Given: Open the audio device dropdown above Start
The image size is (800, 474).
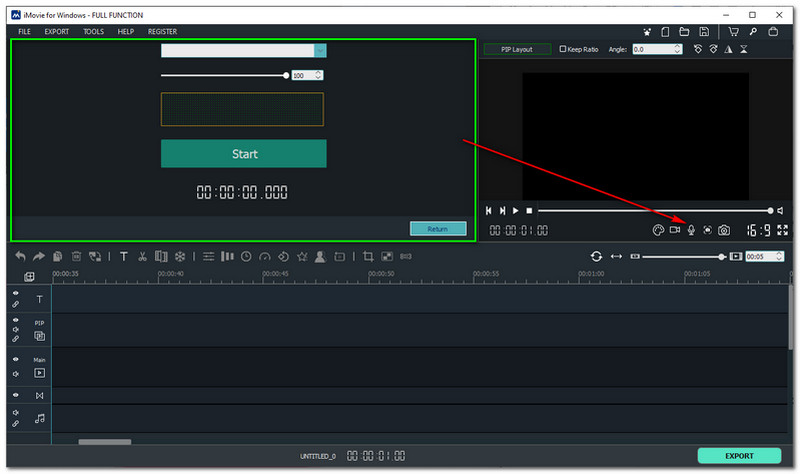Looking at the screenshot, I should 320,50.
